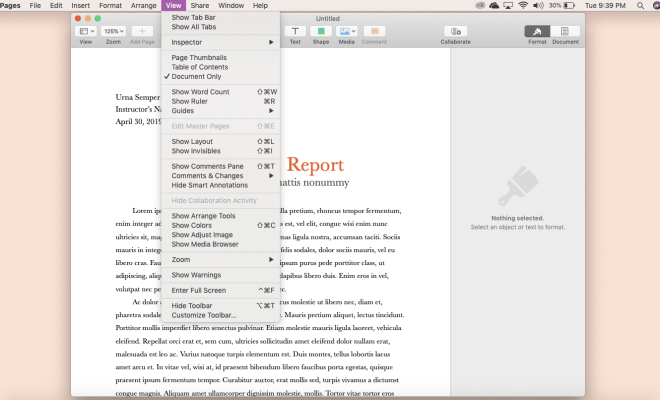Toggle Show Word Count
Image resolution: width=660 pixels, height=400 pixels.
pos(221,92)
